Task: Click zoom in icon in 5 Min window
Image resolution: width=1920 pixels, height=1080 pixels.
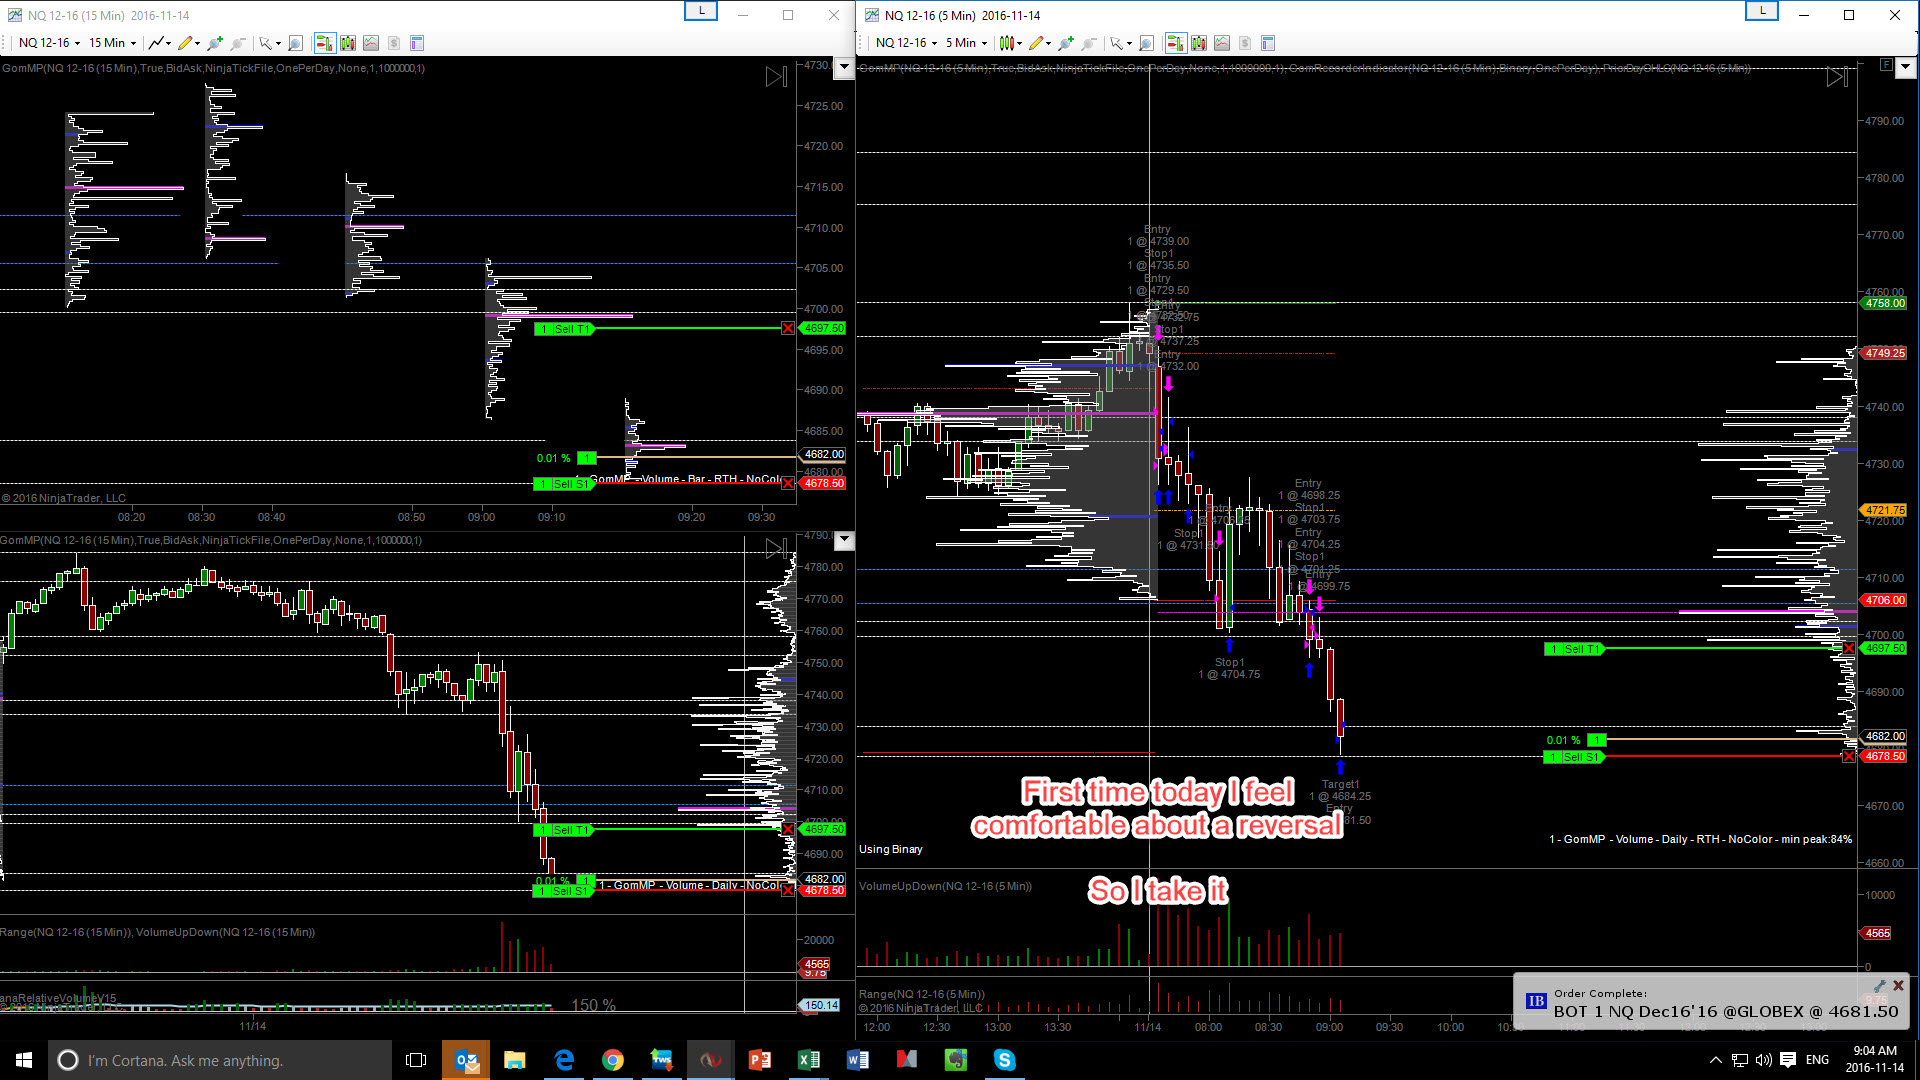Action: tap(1066, 43)
